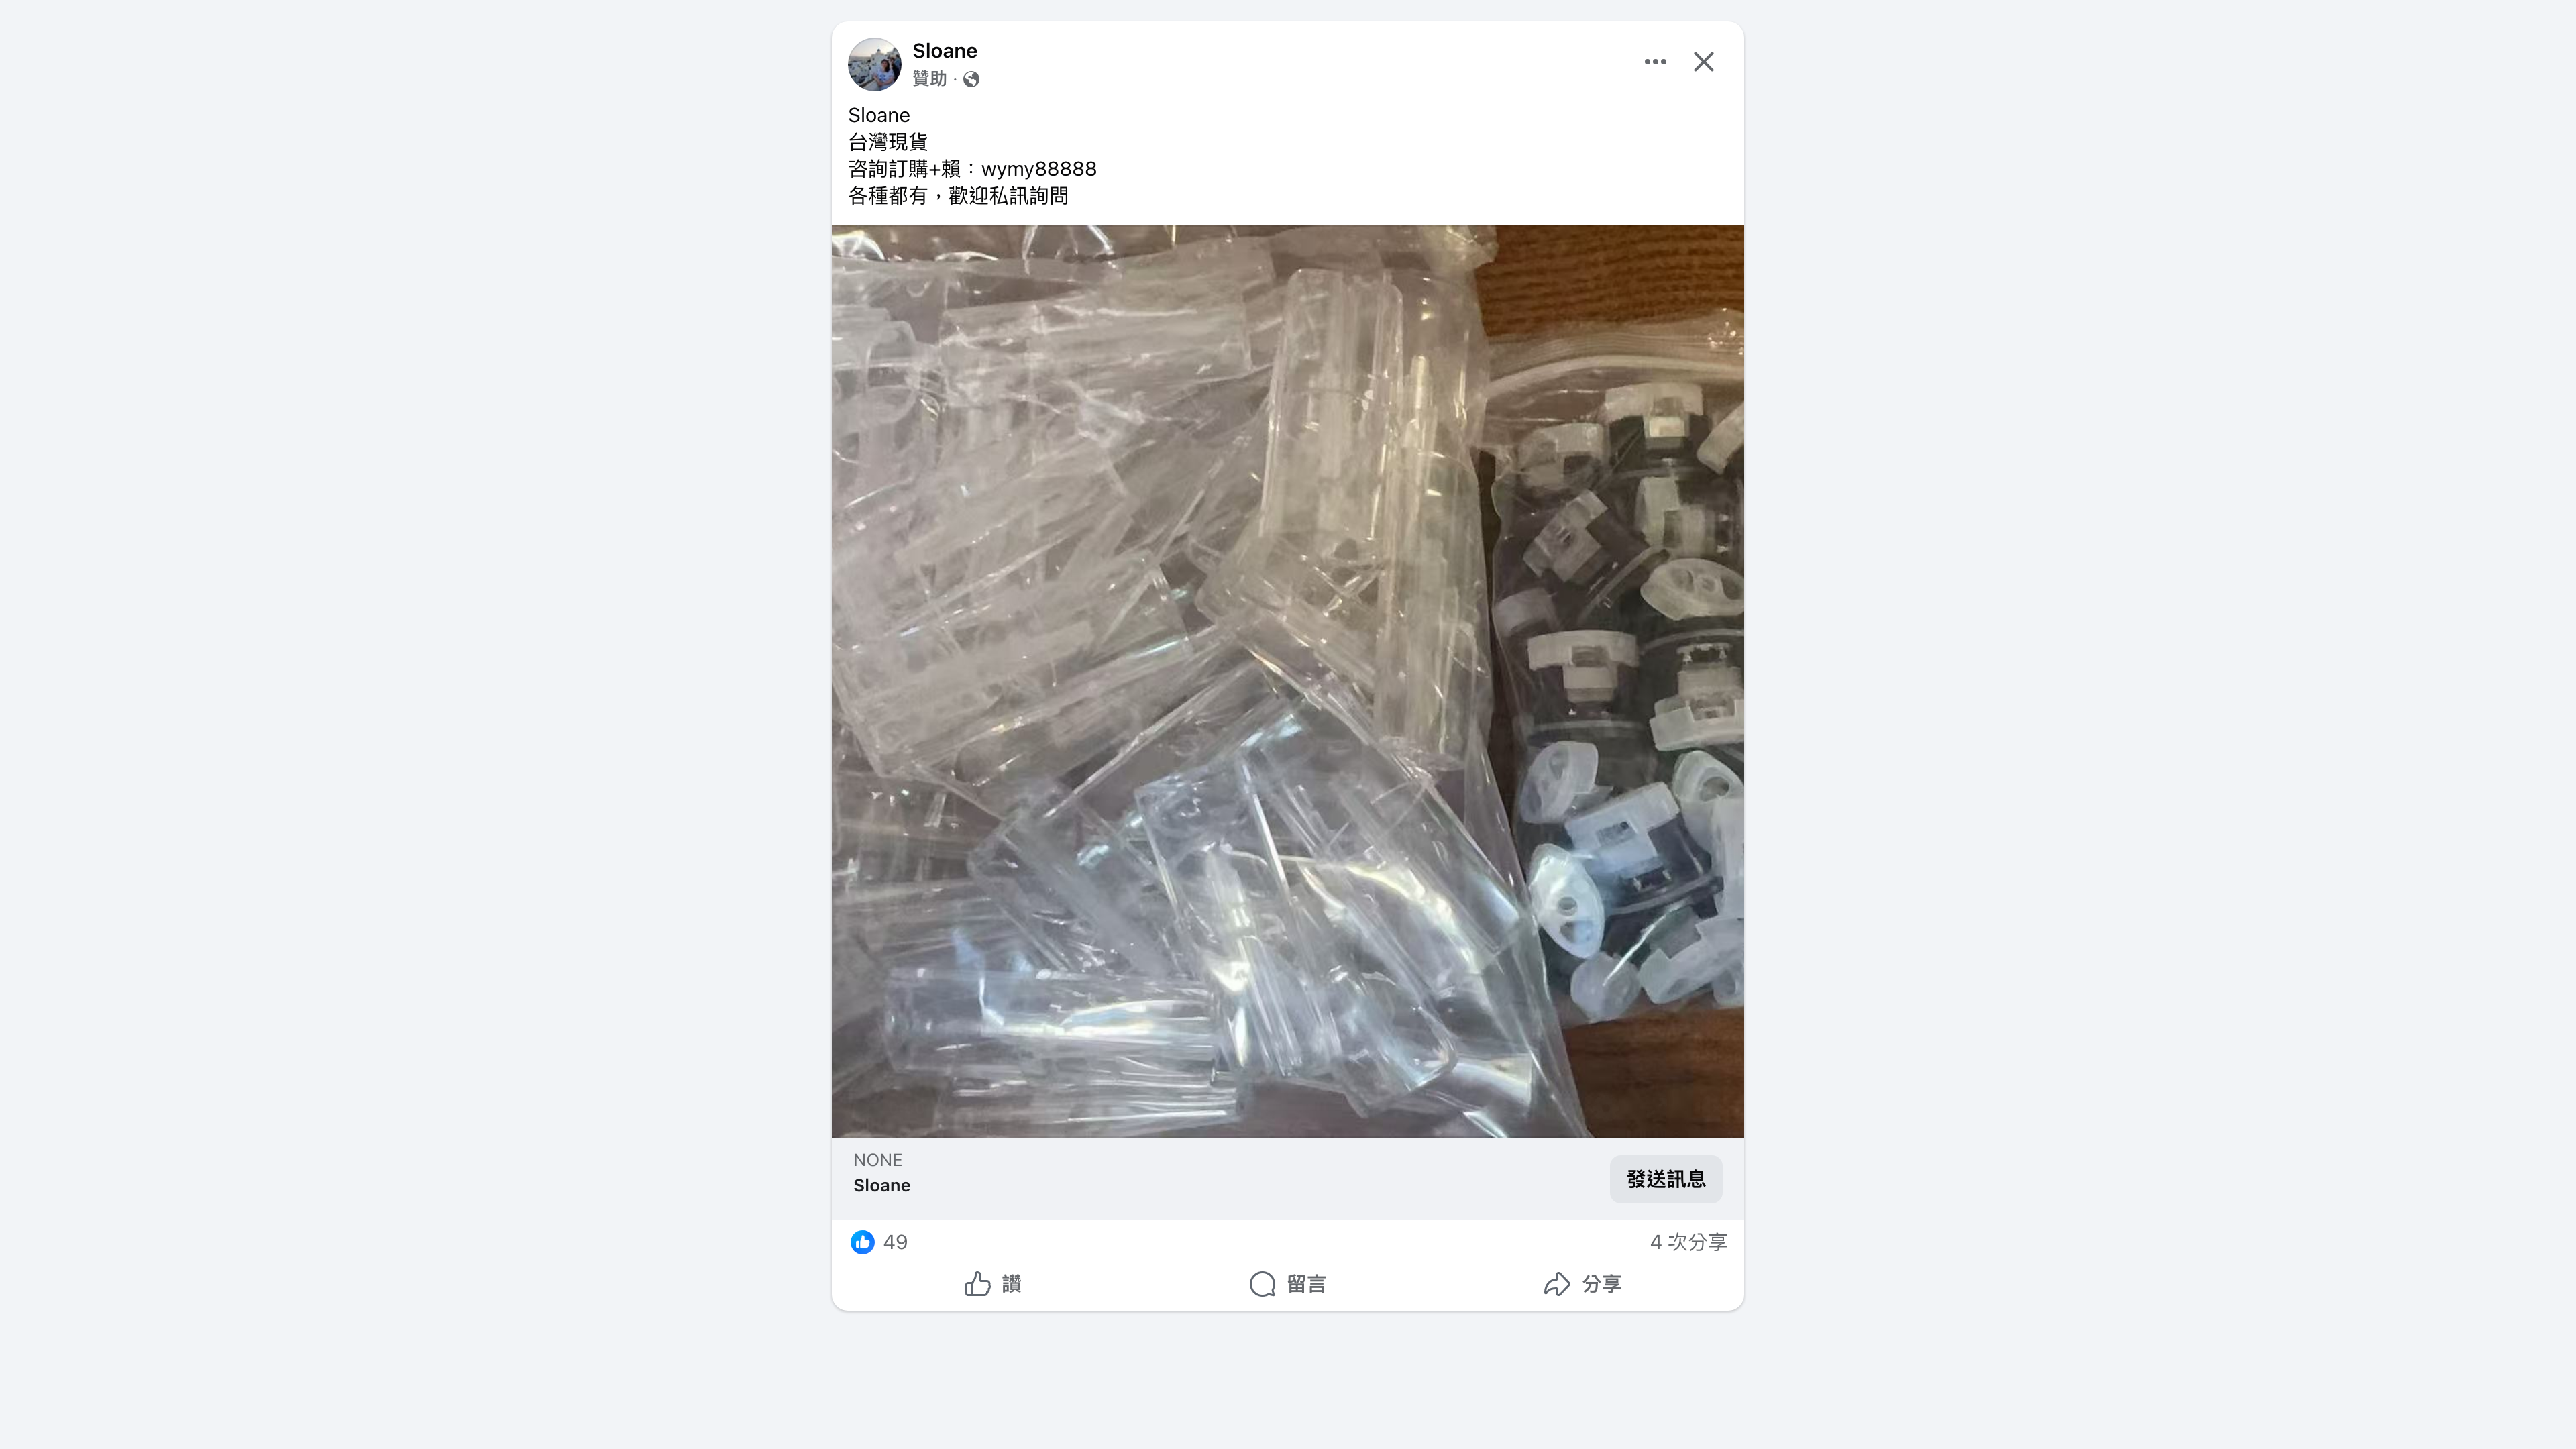Click the 各種都有，歡迎私訊詢問 caption line
This screenshot has width=2576, height=1449.
tap(958, 196)
